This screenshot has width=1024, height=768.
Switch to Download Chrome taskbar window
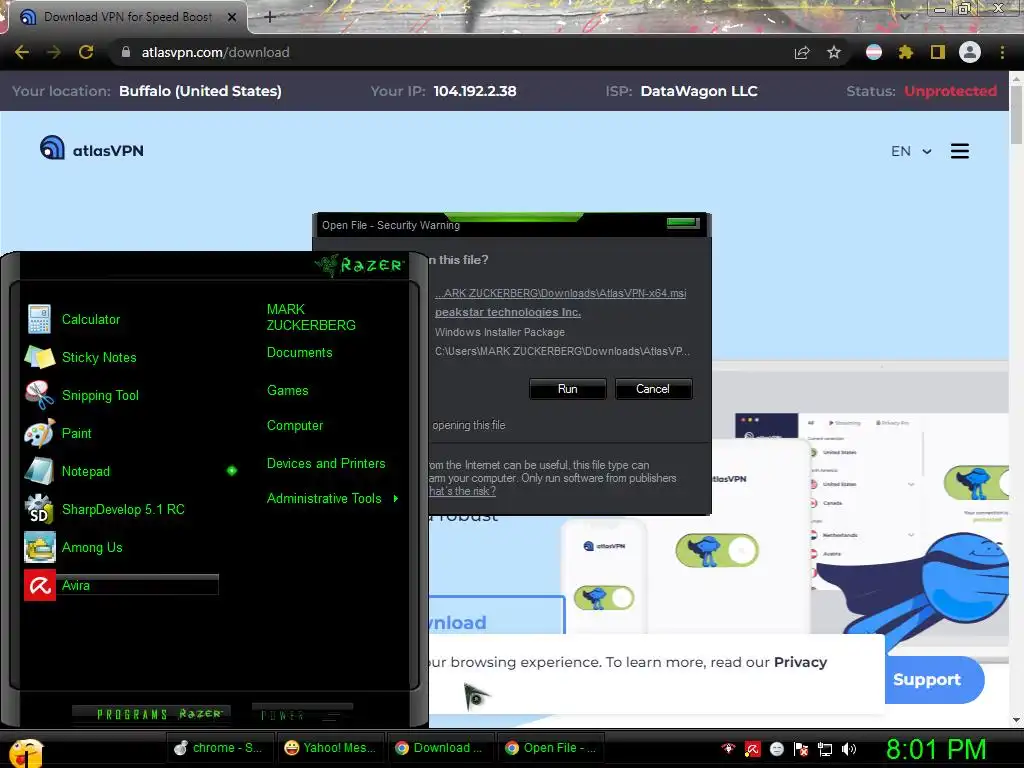[x=440, y=748]
